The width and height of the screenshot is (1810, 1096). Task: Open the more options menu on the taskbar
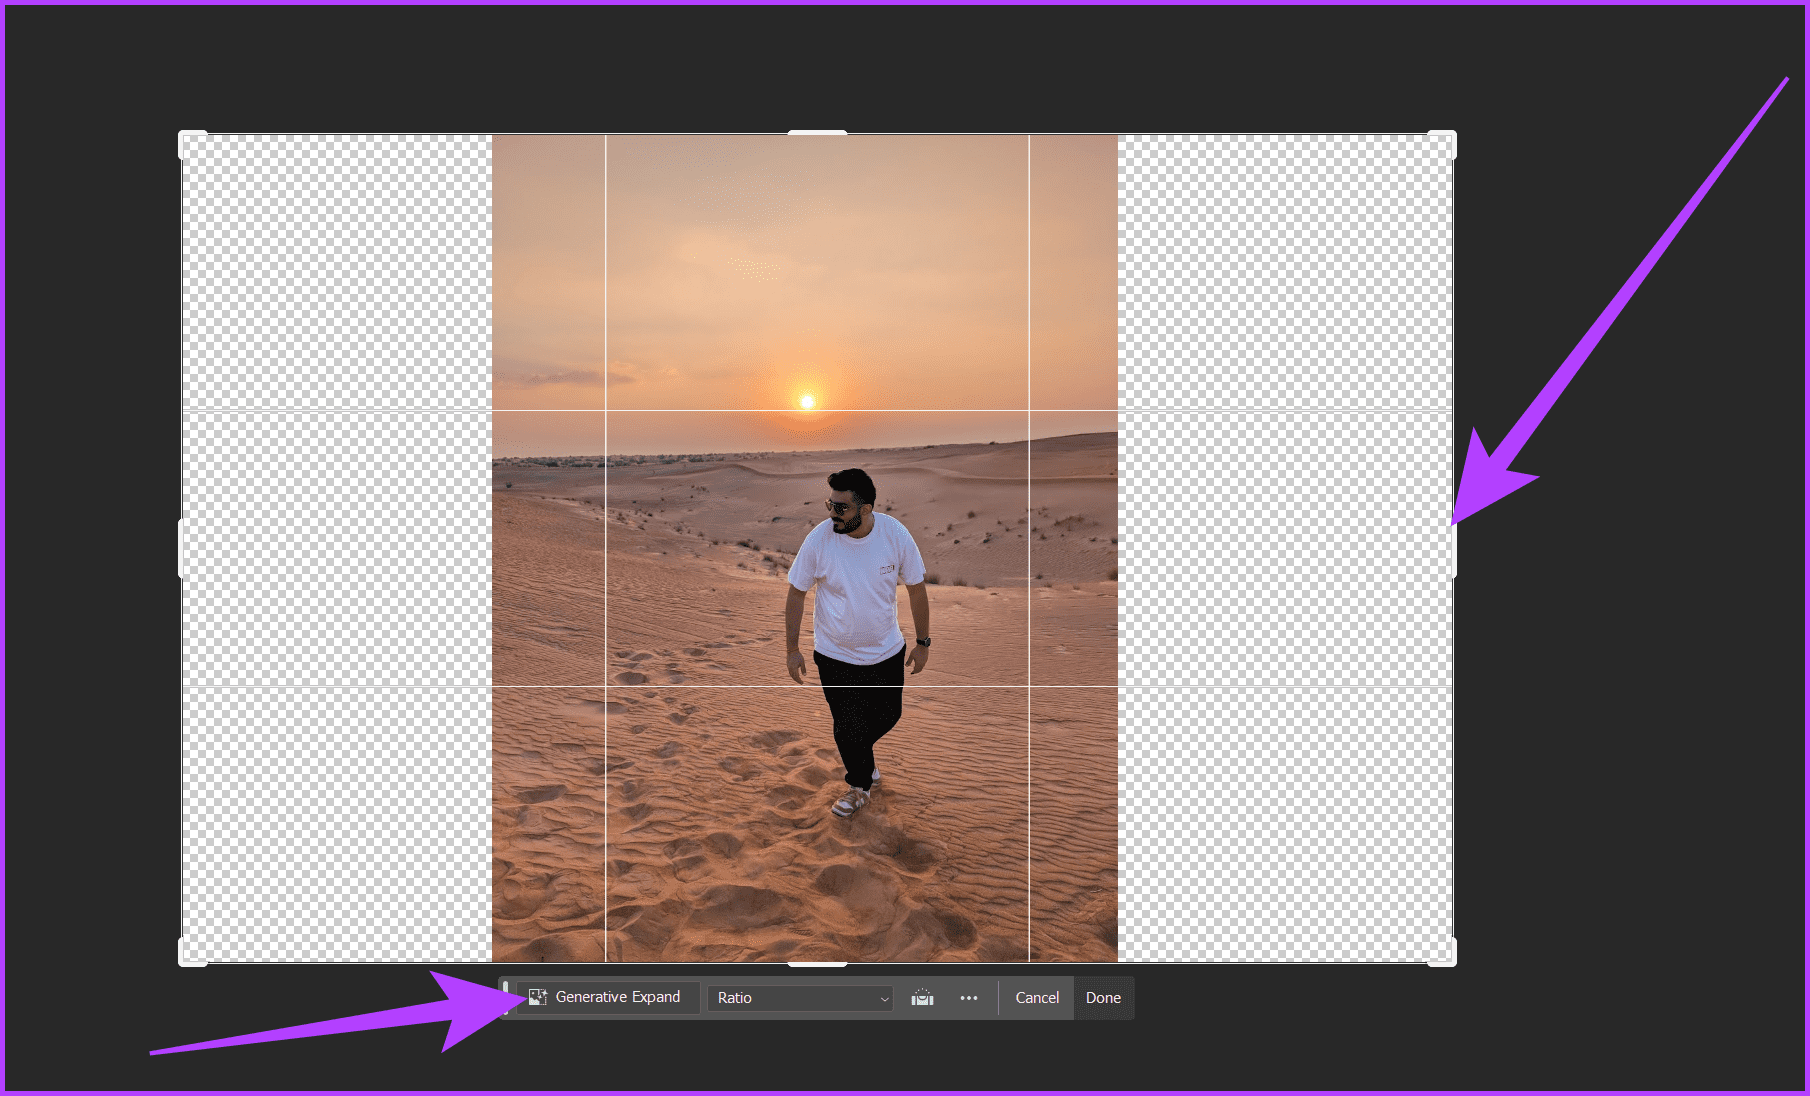click(967, 997)
